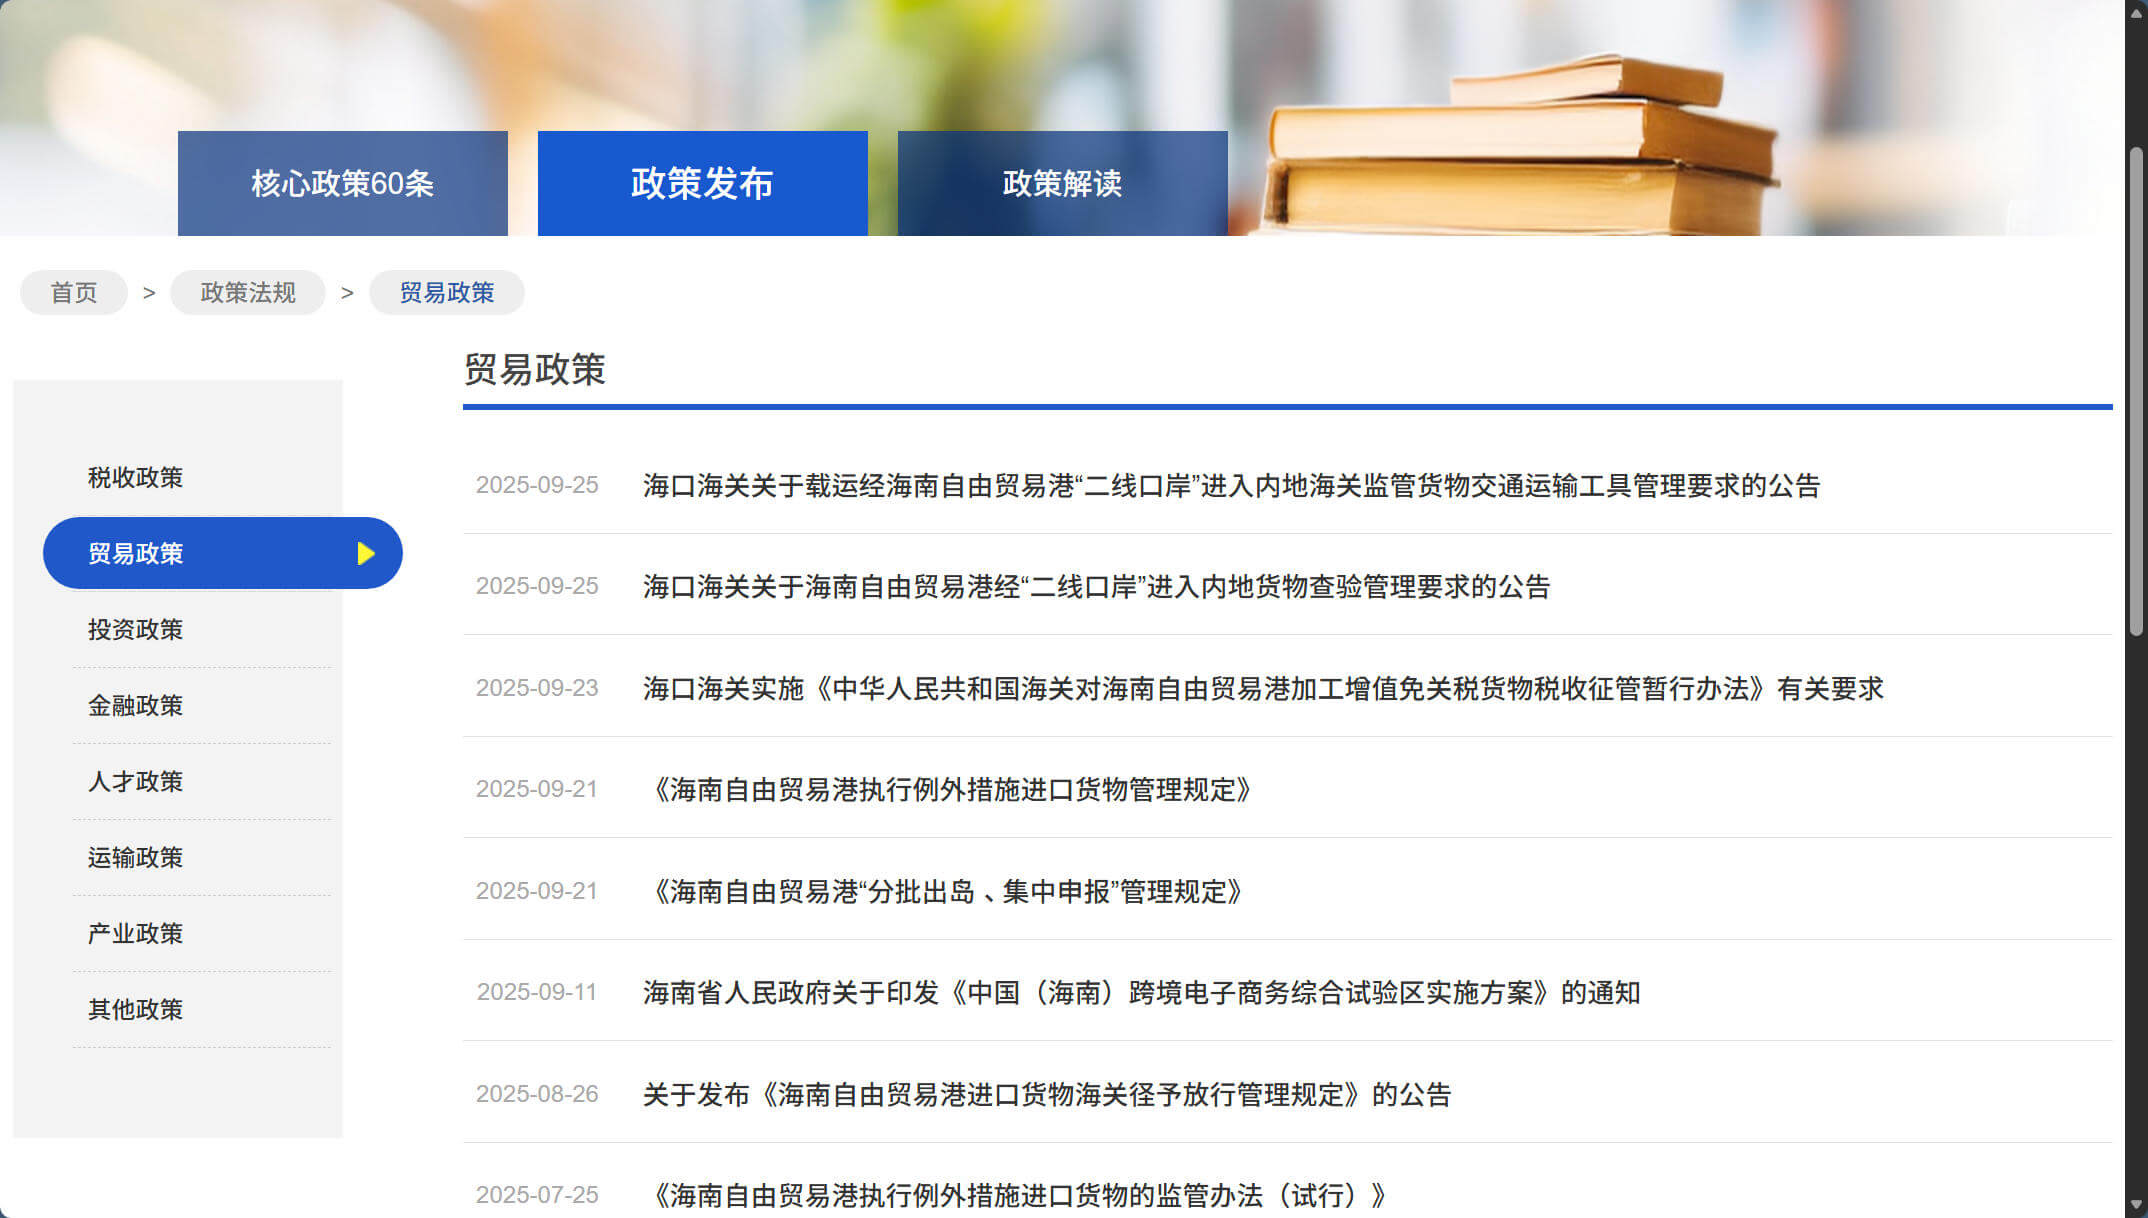Click the vertical scrollbar thumb
Viewport: 2148px width, 1218px height.
click(2136, 390)
